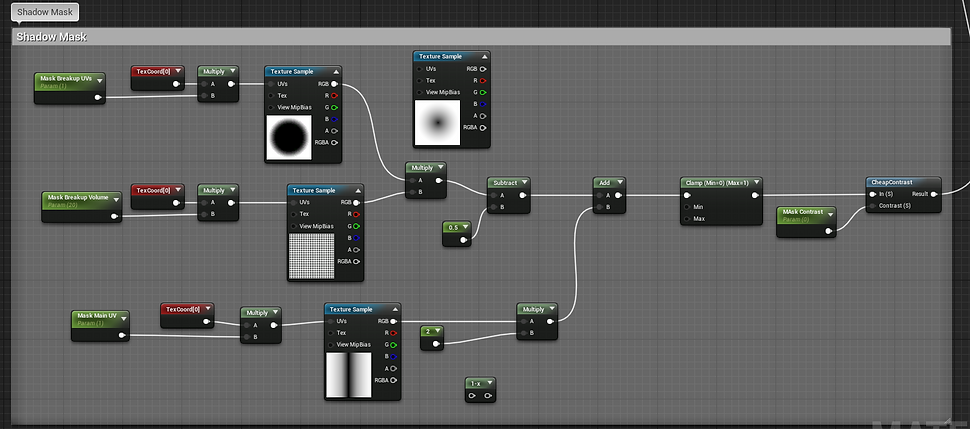The width and height of the screenshot is (970, 429).
Task: Collapse the radial gradient Texture Sample node
Action: tap(484, 57)
